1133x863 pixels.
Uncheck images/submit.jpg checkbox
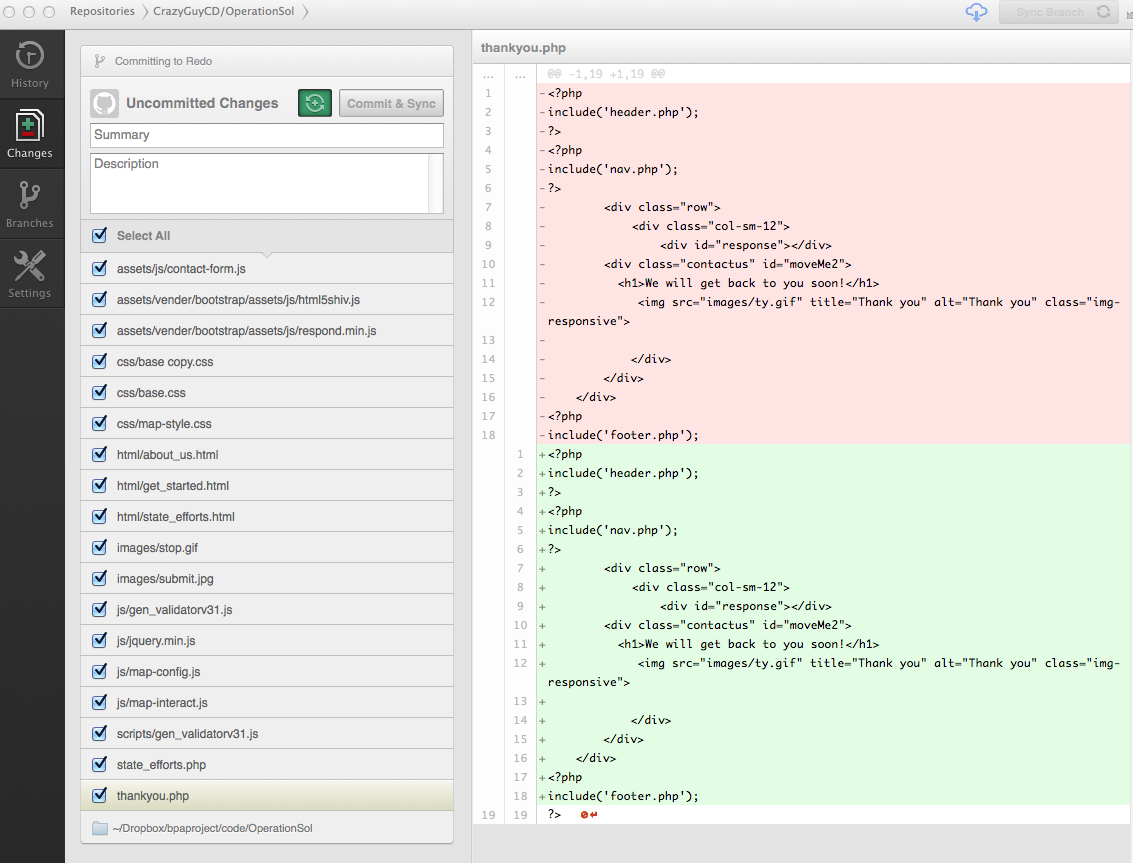point(100,579)
